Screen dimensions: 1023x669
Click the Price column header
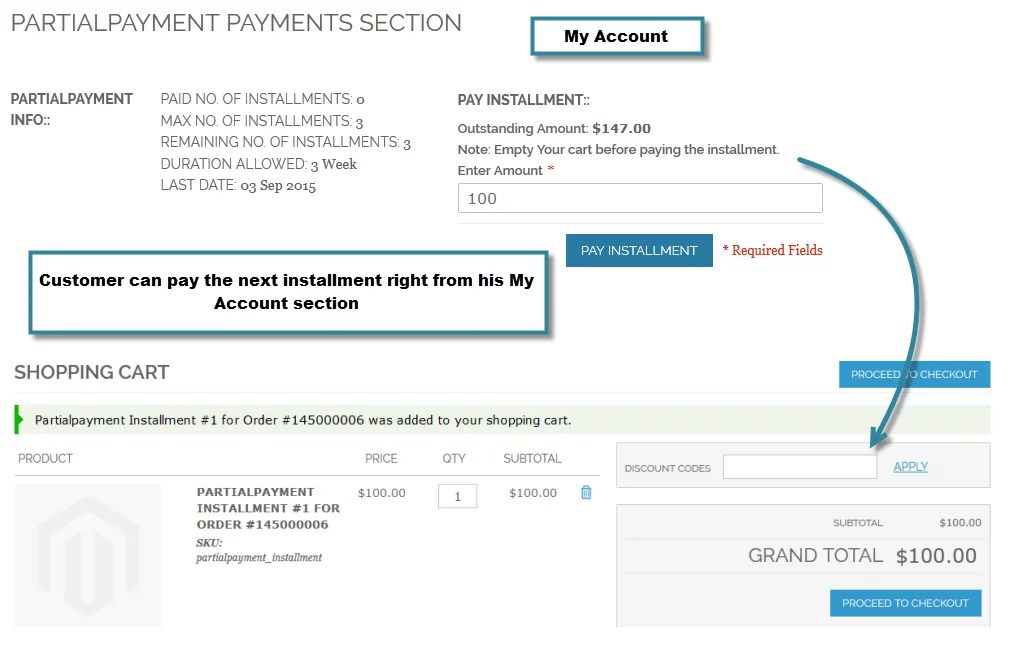coord(381,458)
